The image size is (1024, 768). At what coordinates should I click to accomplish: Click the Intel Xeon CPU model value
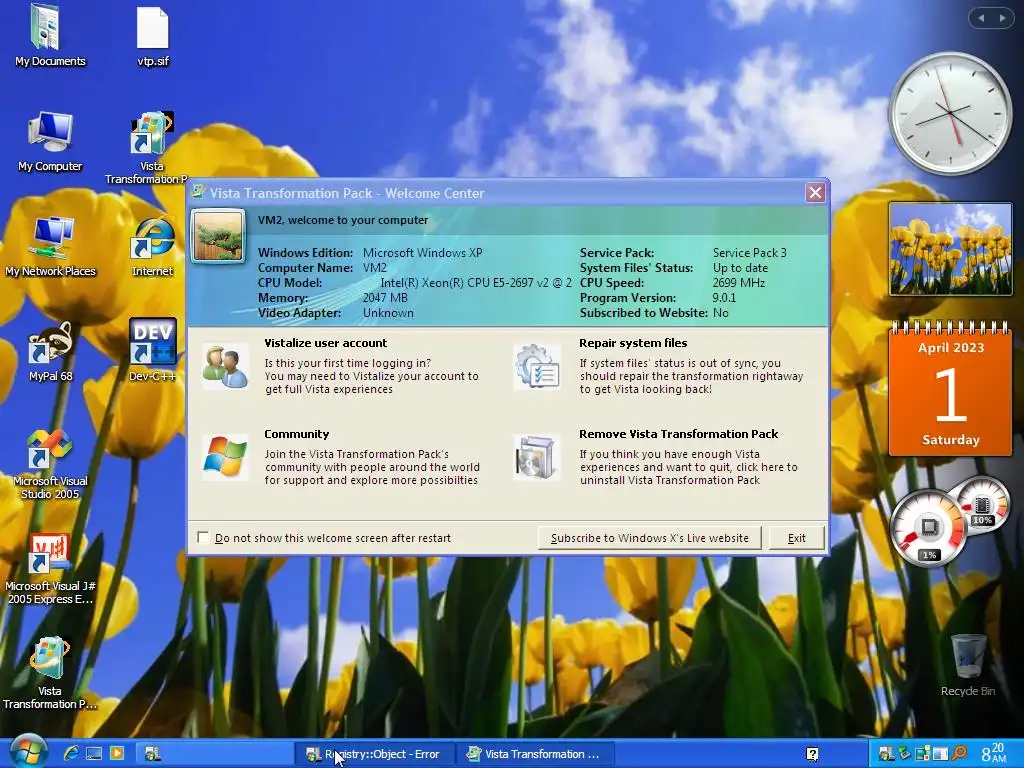tap(476, 283)
